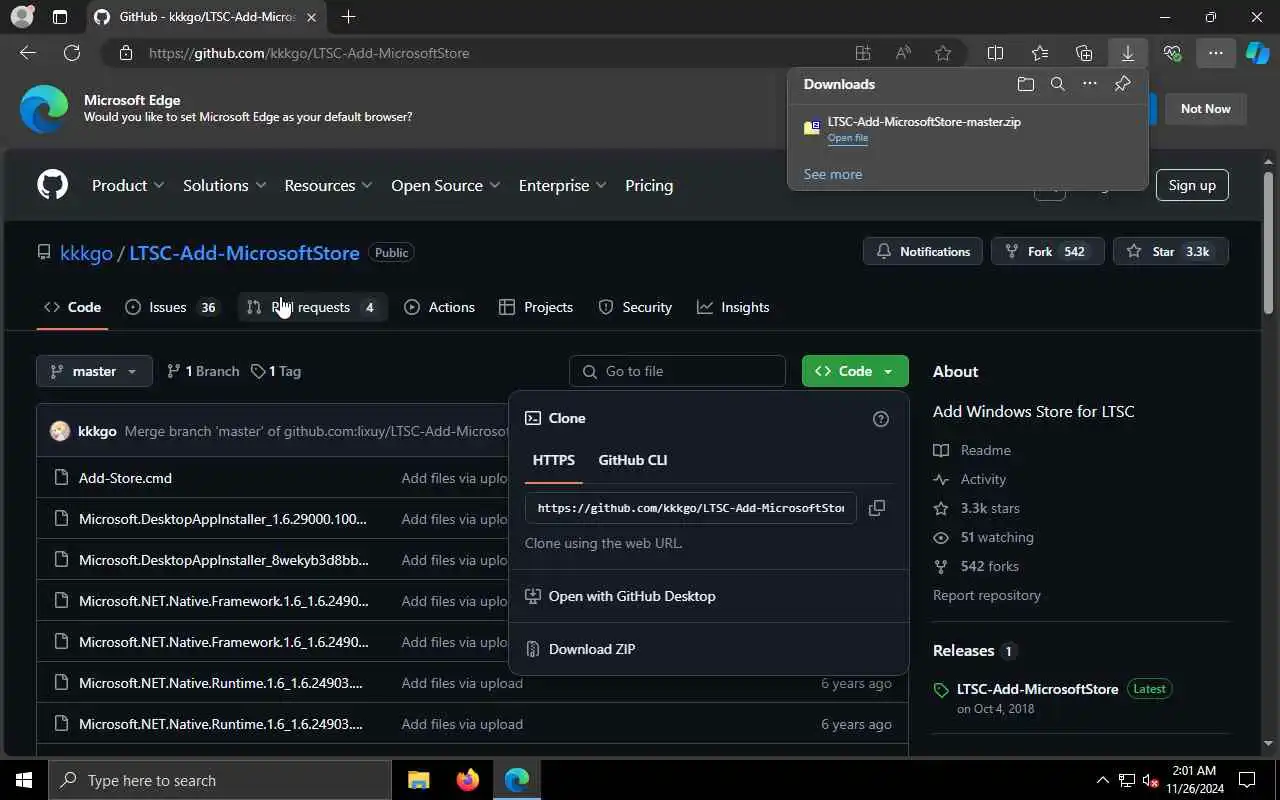Click the Report repository link
Image resolution: width=1280 pixels, height=800 pixels.
point(986,595)
